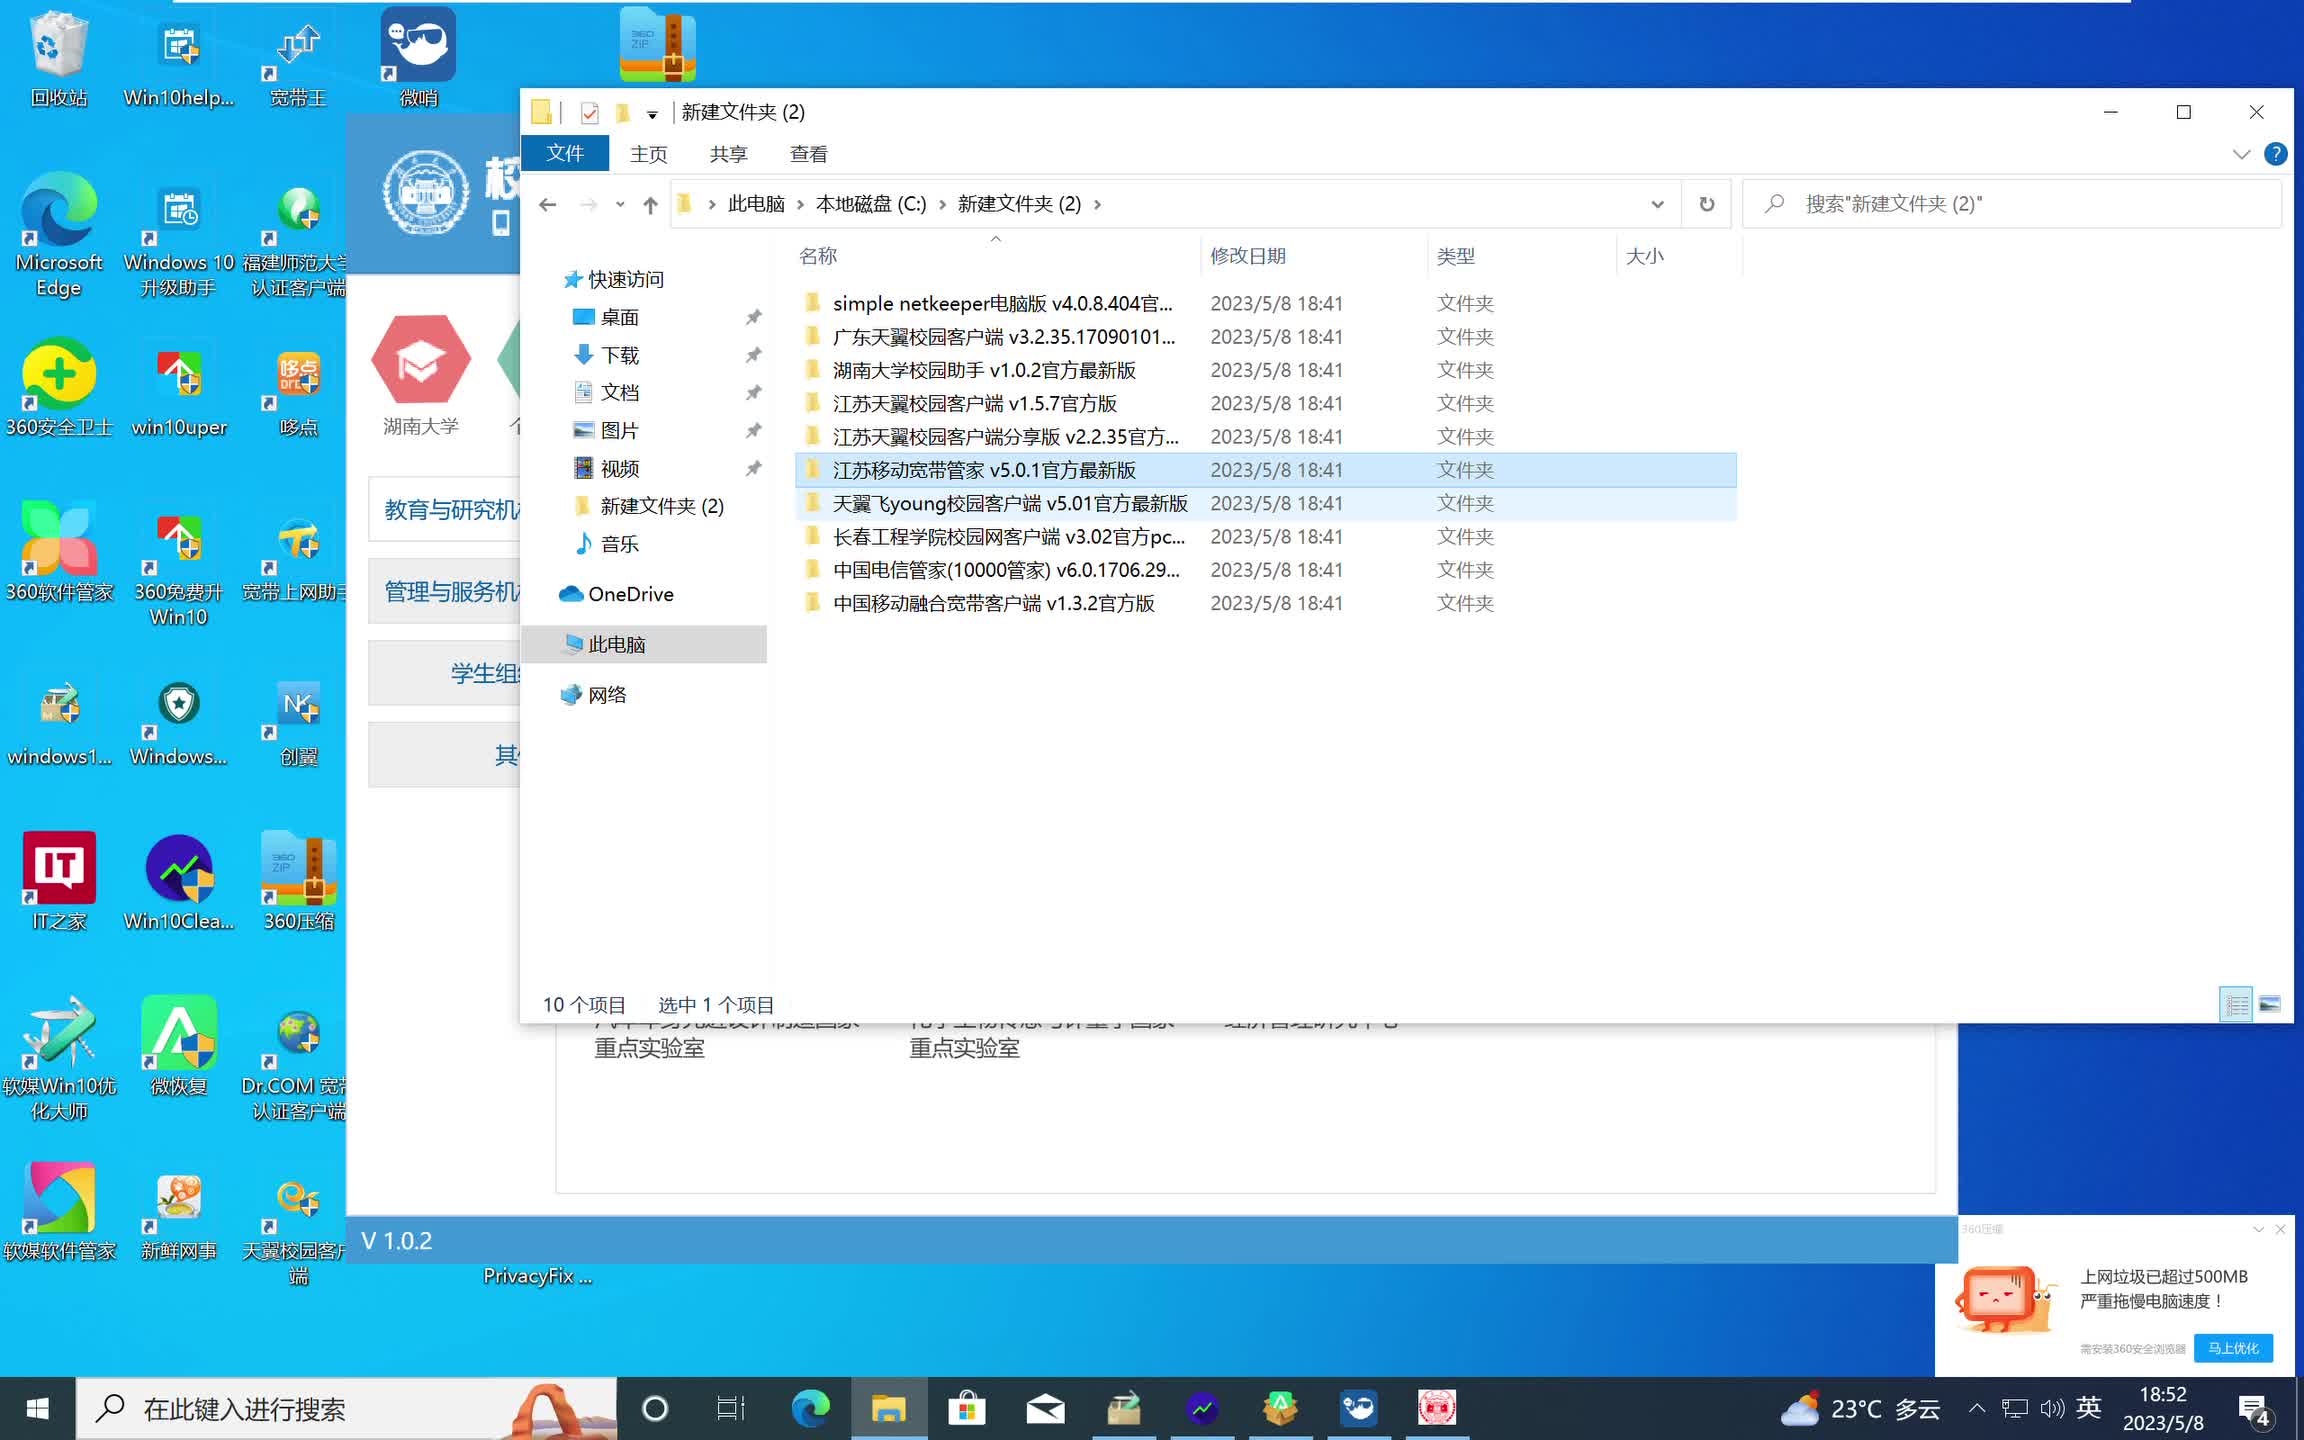
Task: Click 此电脑 in the address breadcrumb
Action: pos(756,204)
